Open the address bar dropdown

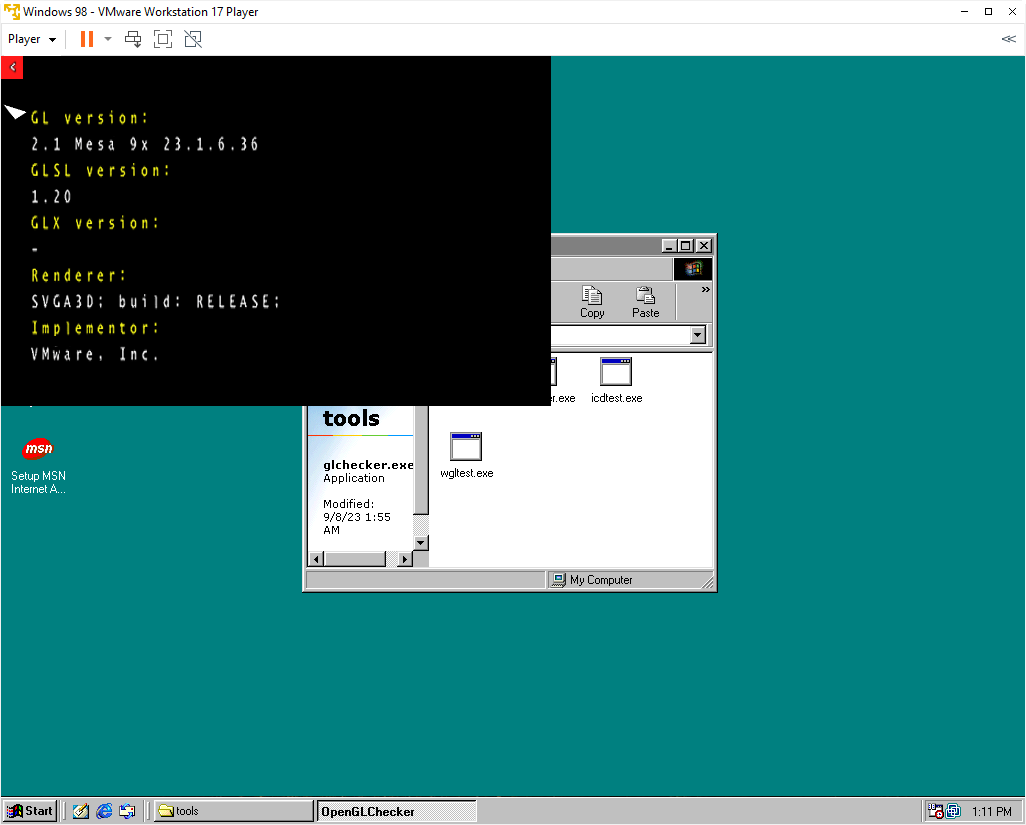coord(699,334)
